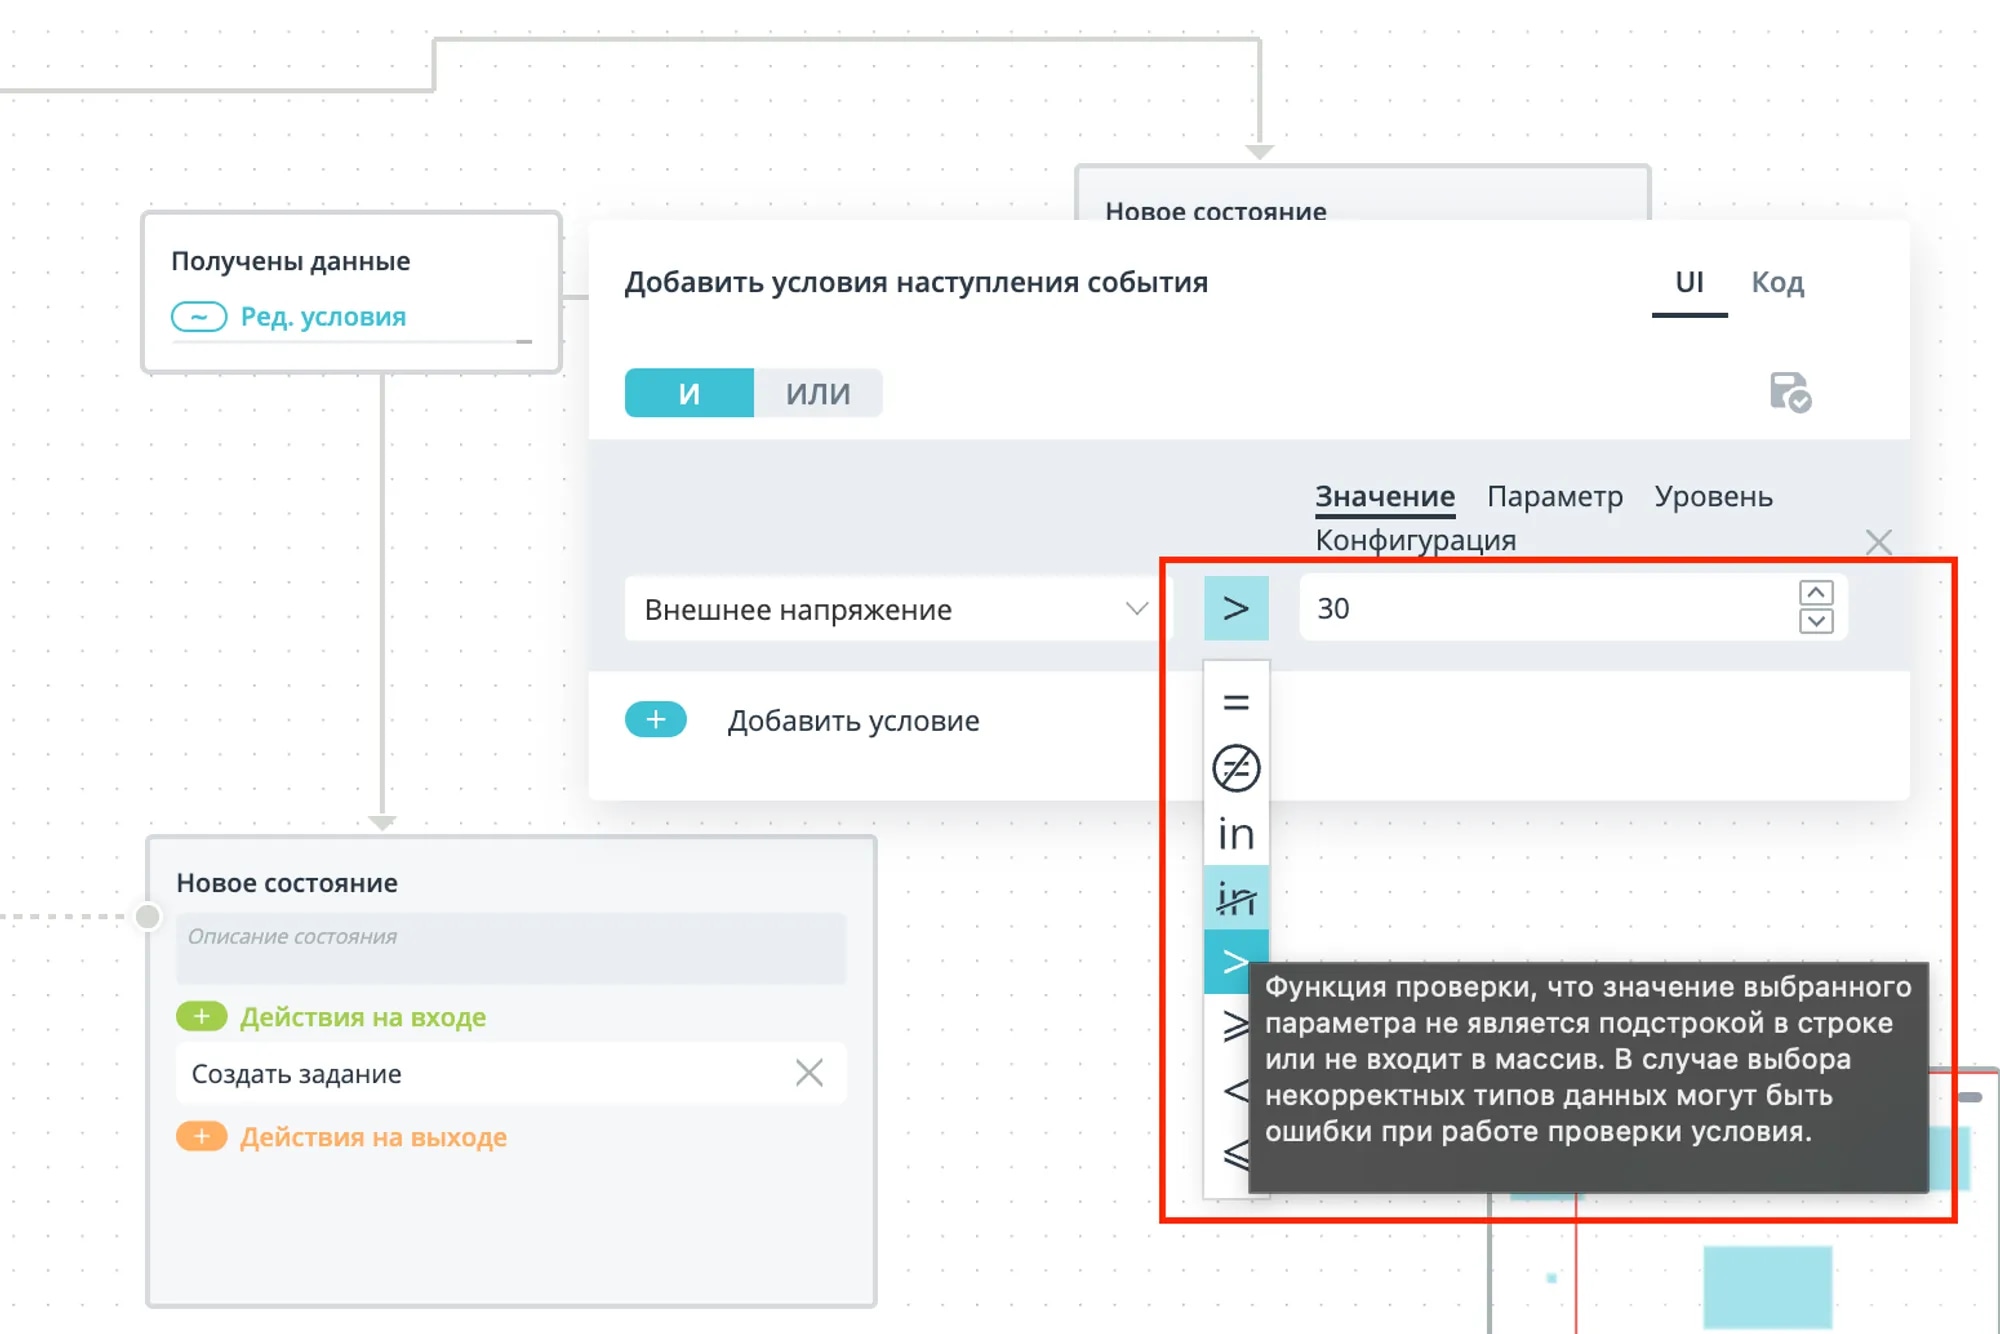Select the Параметр tab
The height and width of the screenshot is (1334, 2000).
(x=1554, y=497)
